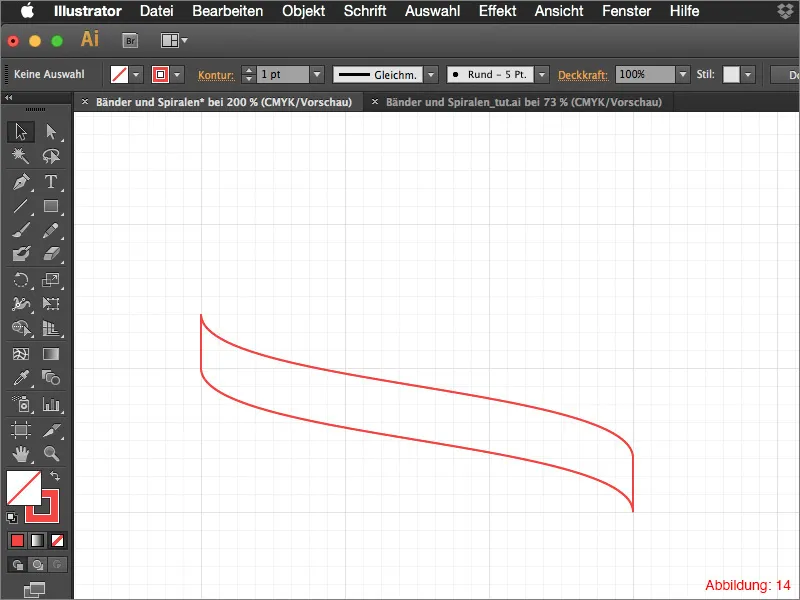Select the Zoom tool

click(51, 454)
